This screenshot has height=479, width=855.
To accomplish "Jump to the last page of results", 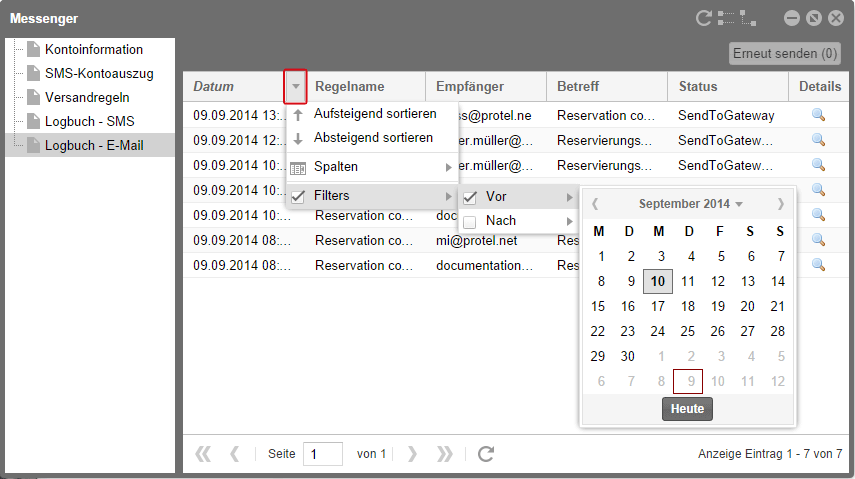I will click(x=445, y=454).
